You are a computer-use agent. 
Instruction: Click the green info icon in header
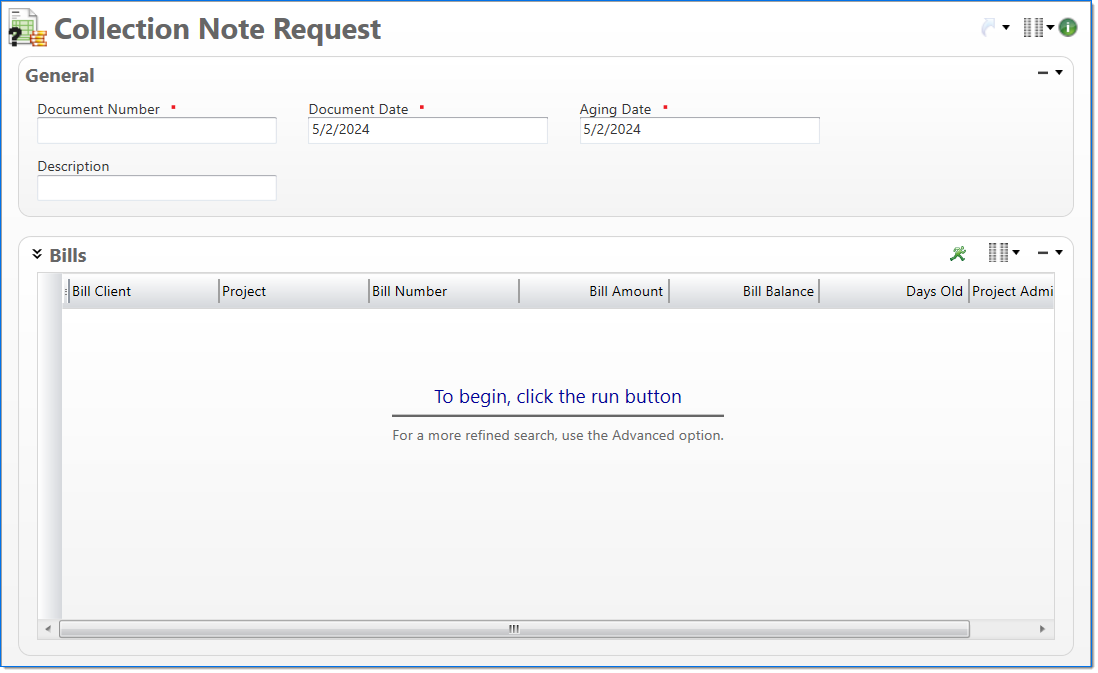1068,28
